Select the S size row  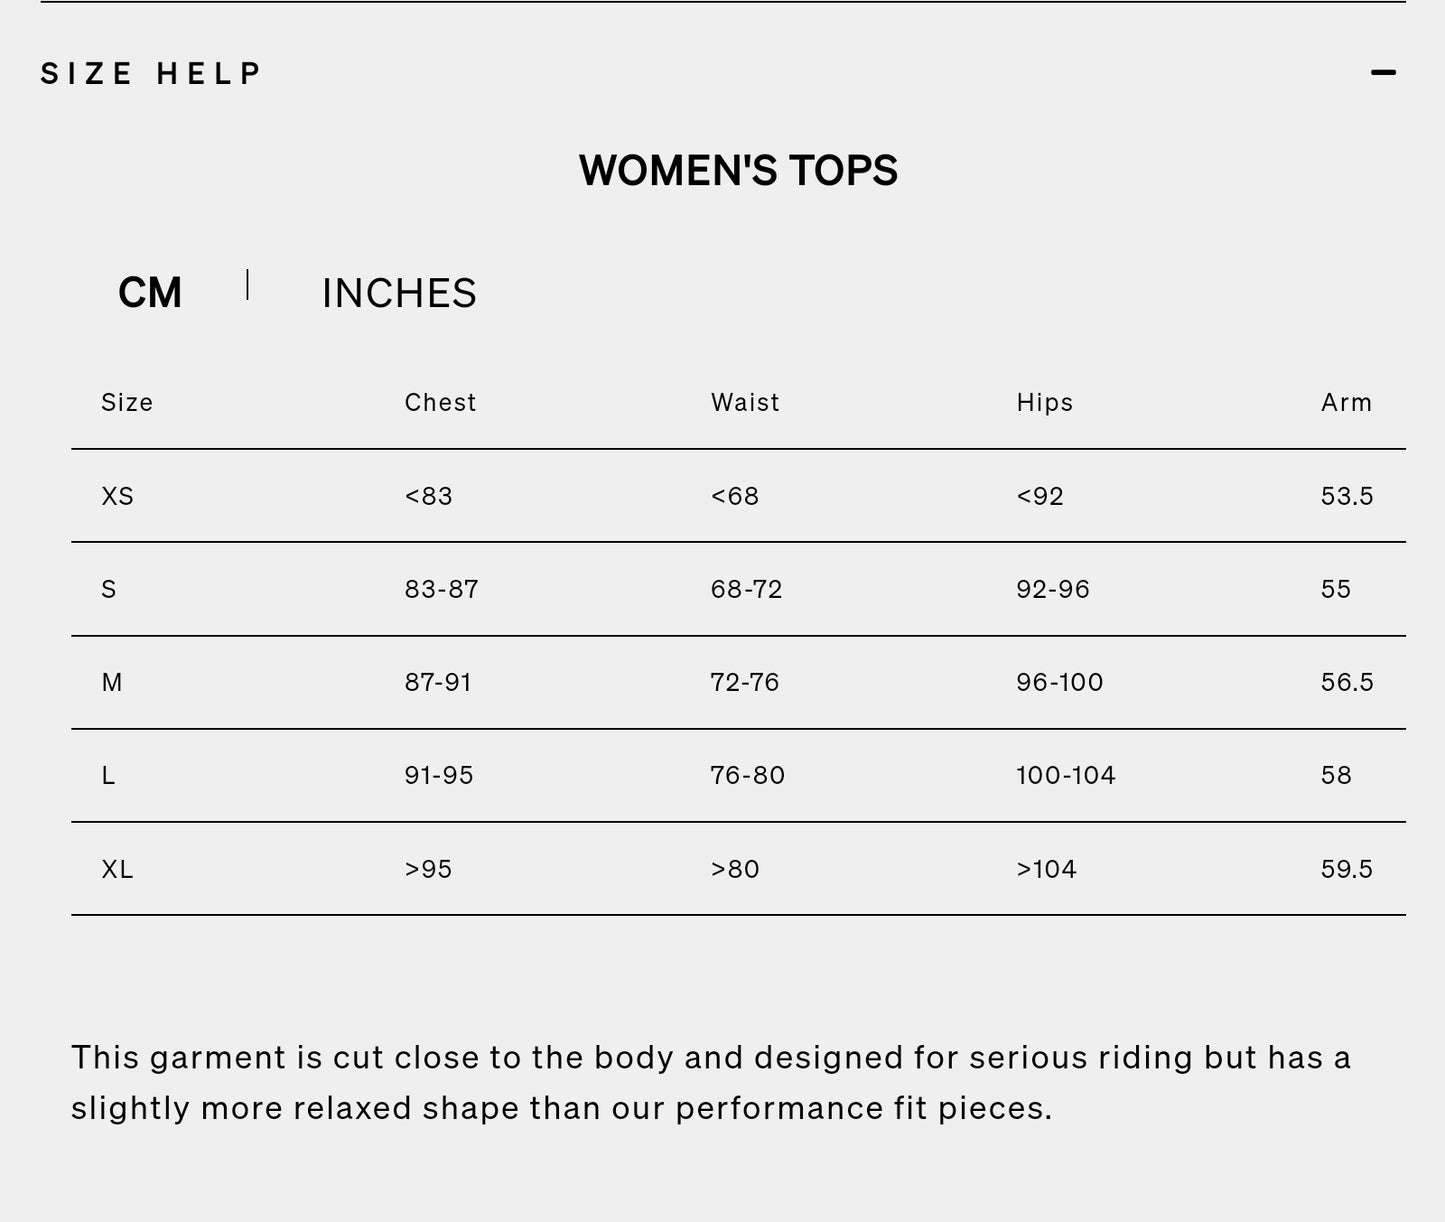(110, 589)
